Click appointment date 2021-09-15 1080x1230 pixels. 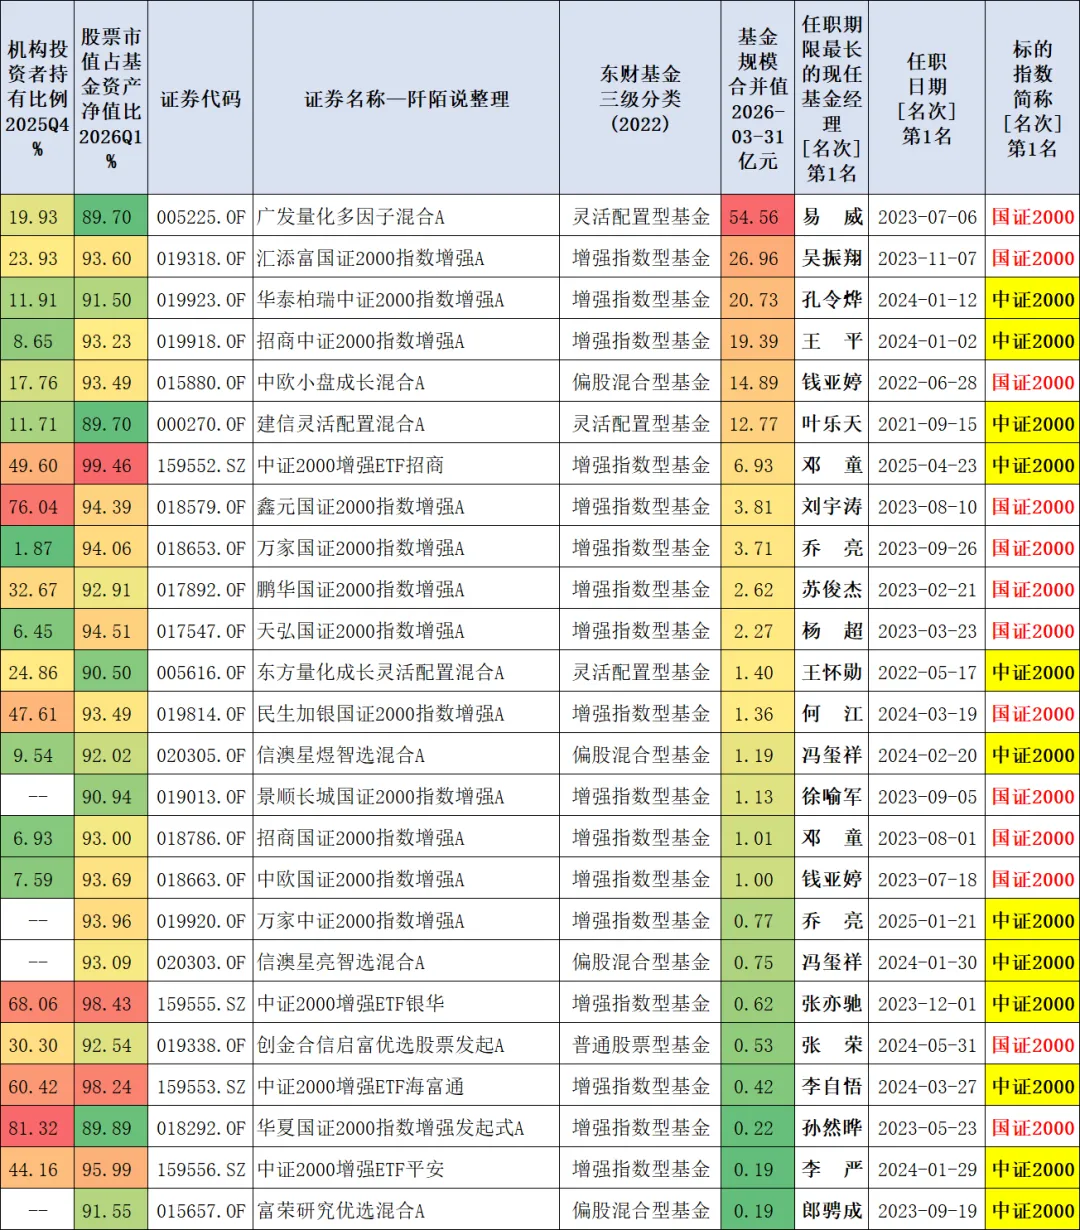point(927,424)
